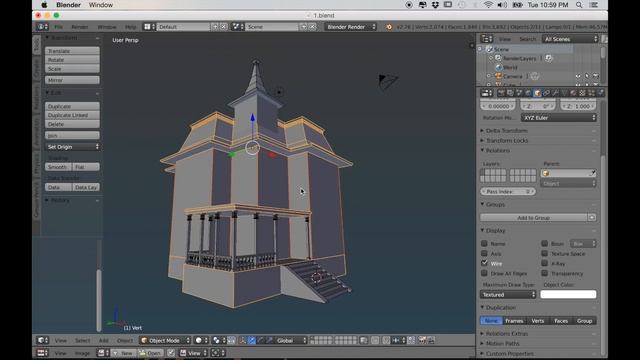Enable the Axis display checkbox
The height and width of the screenshot is (360, 640).
point(484,253)
